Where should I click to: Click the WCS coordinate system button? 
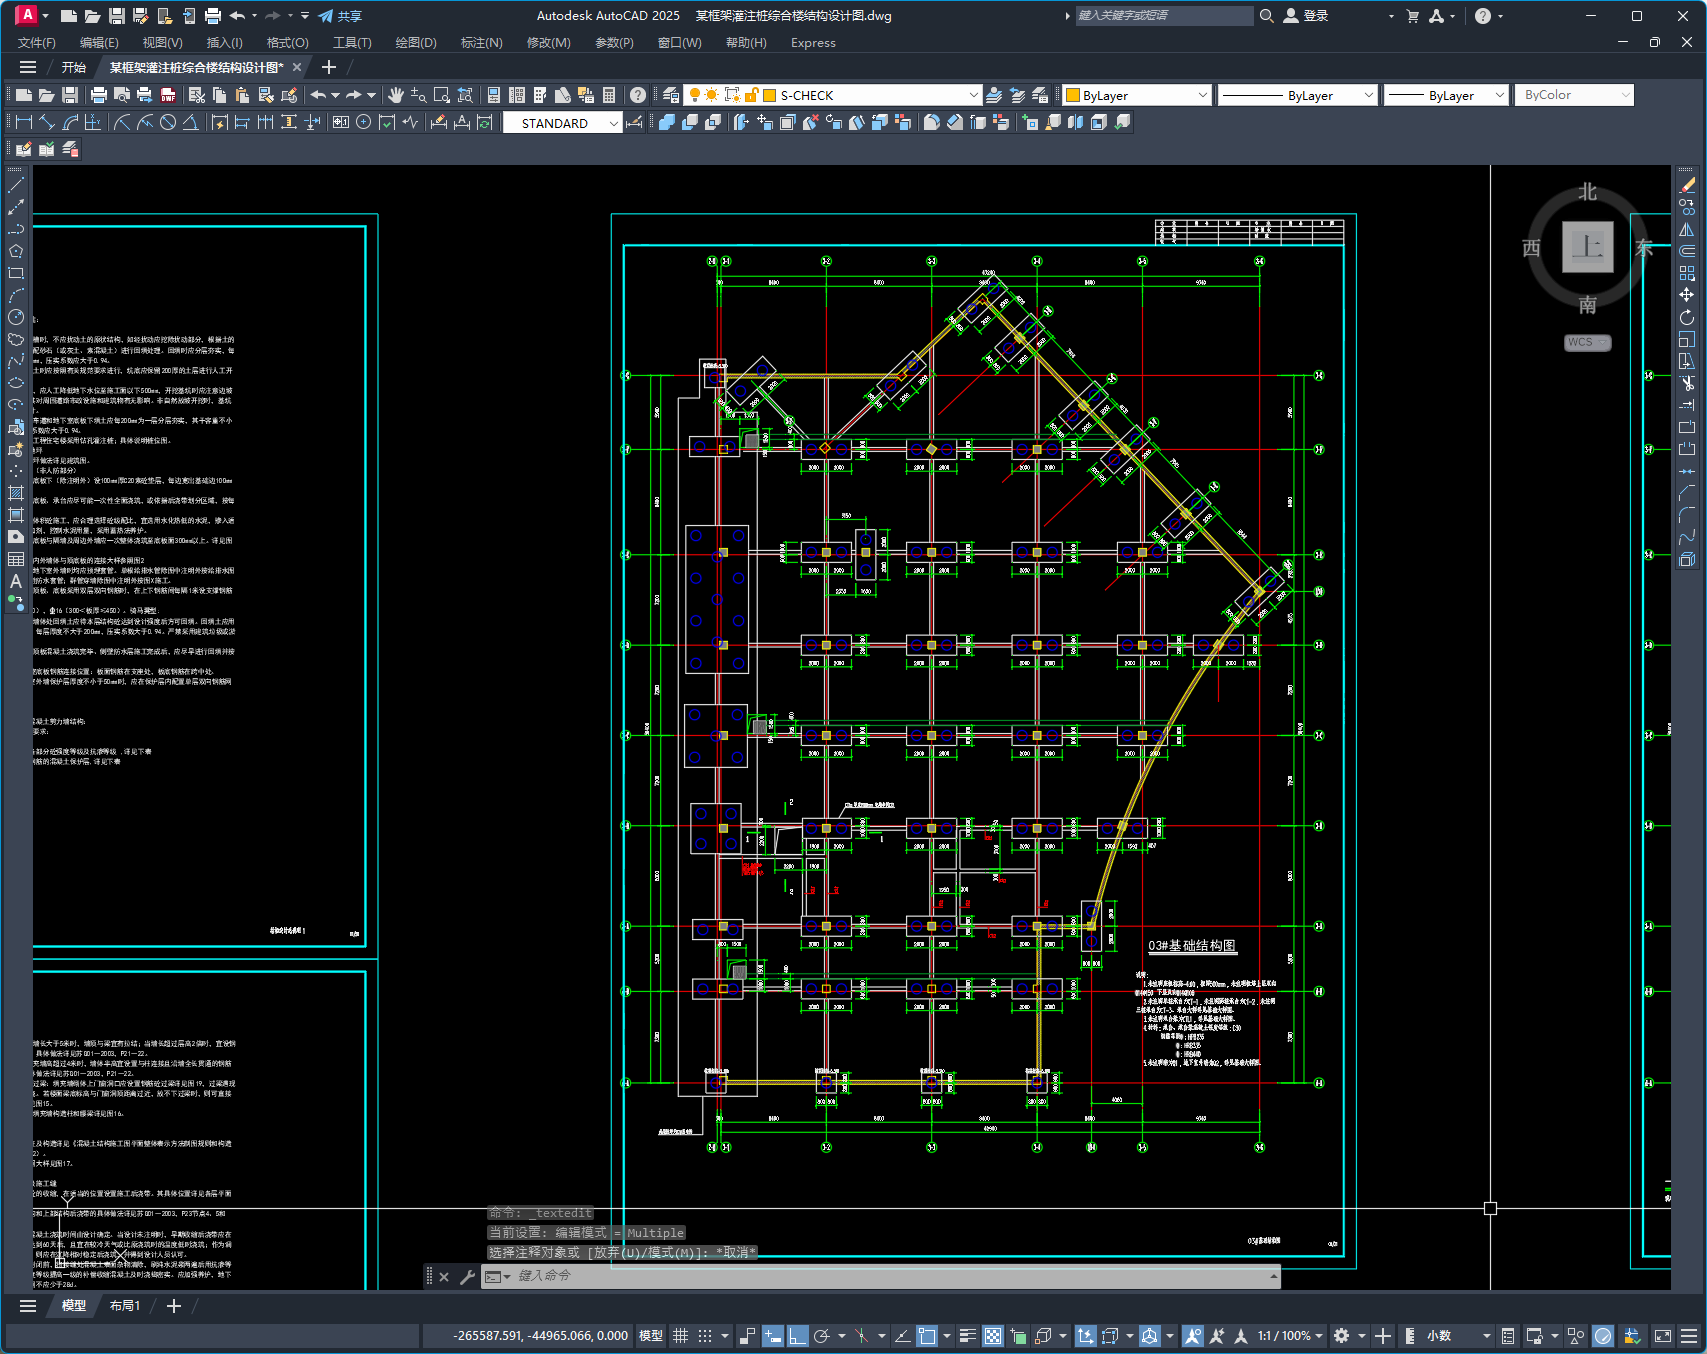tap(1587, 342)
